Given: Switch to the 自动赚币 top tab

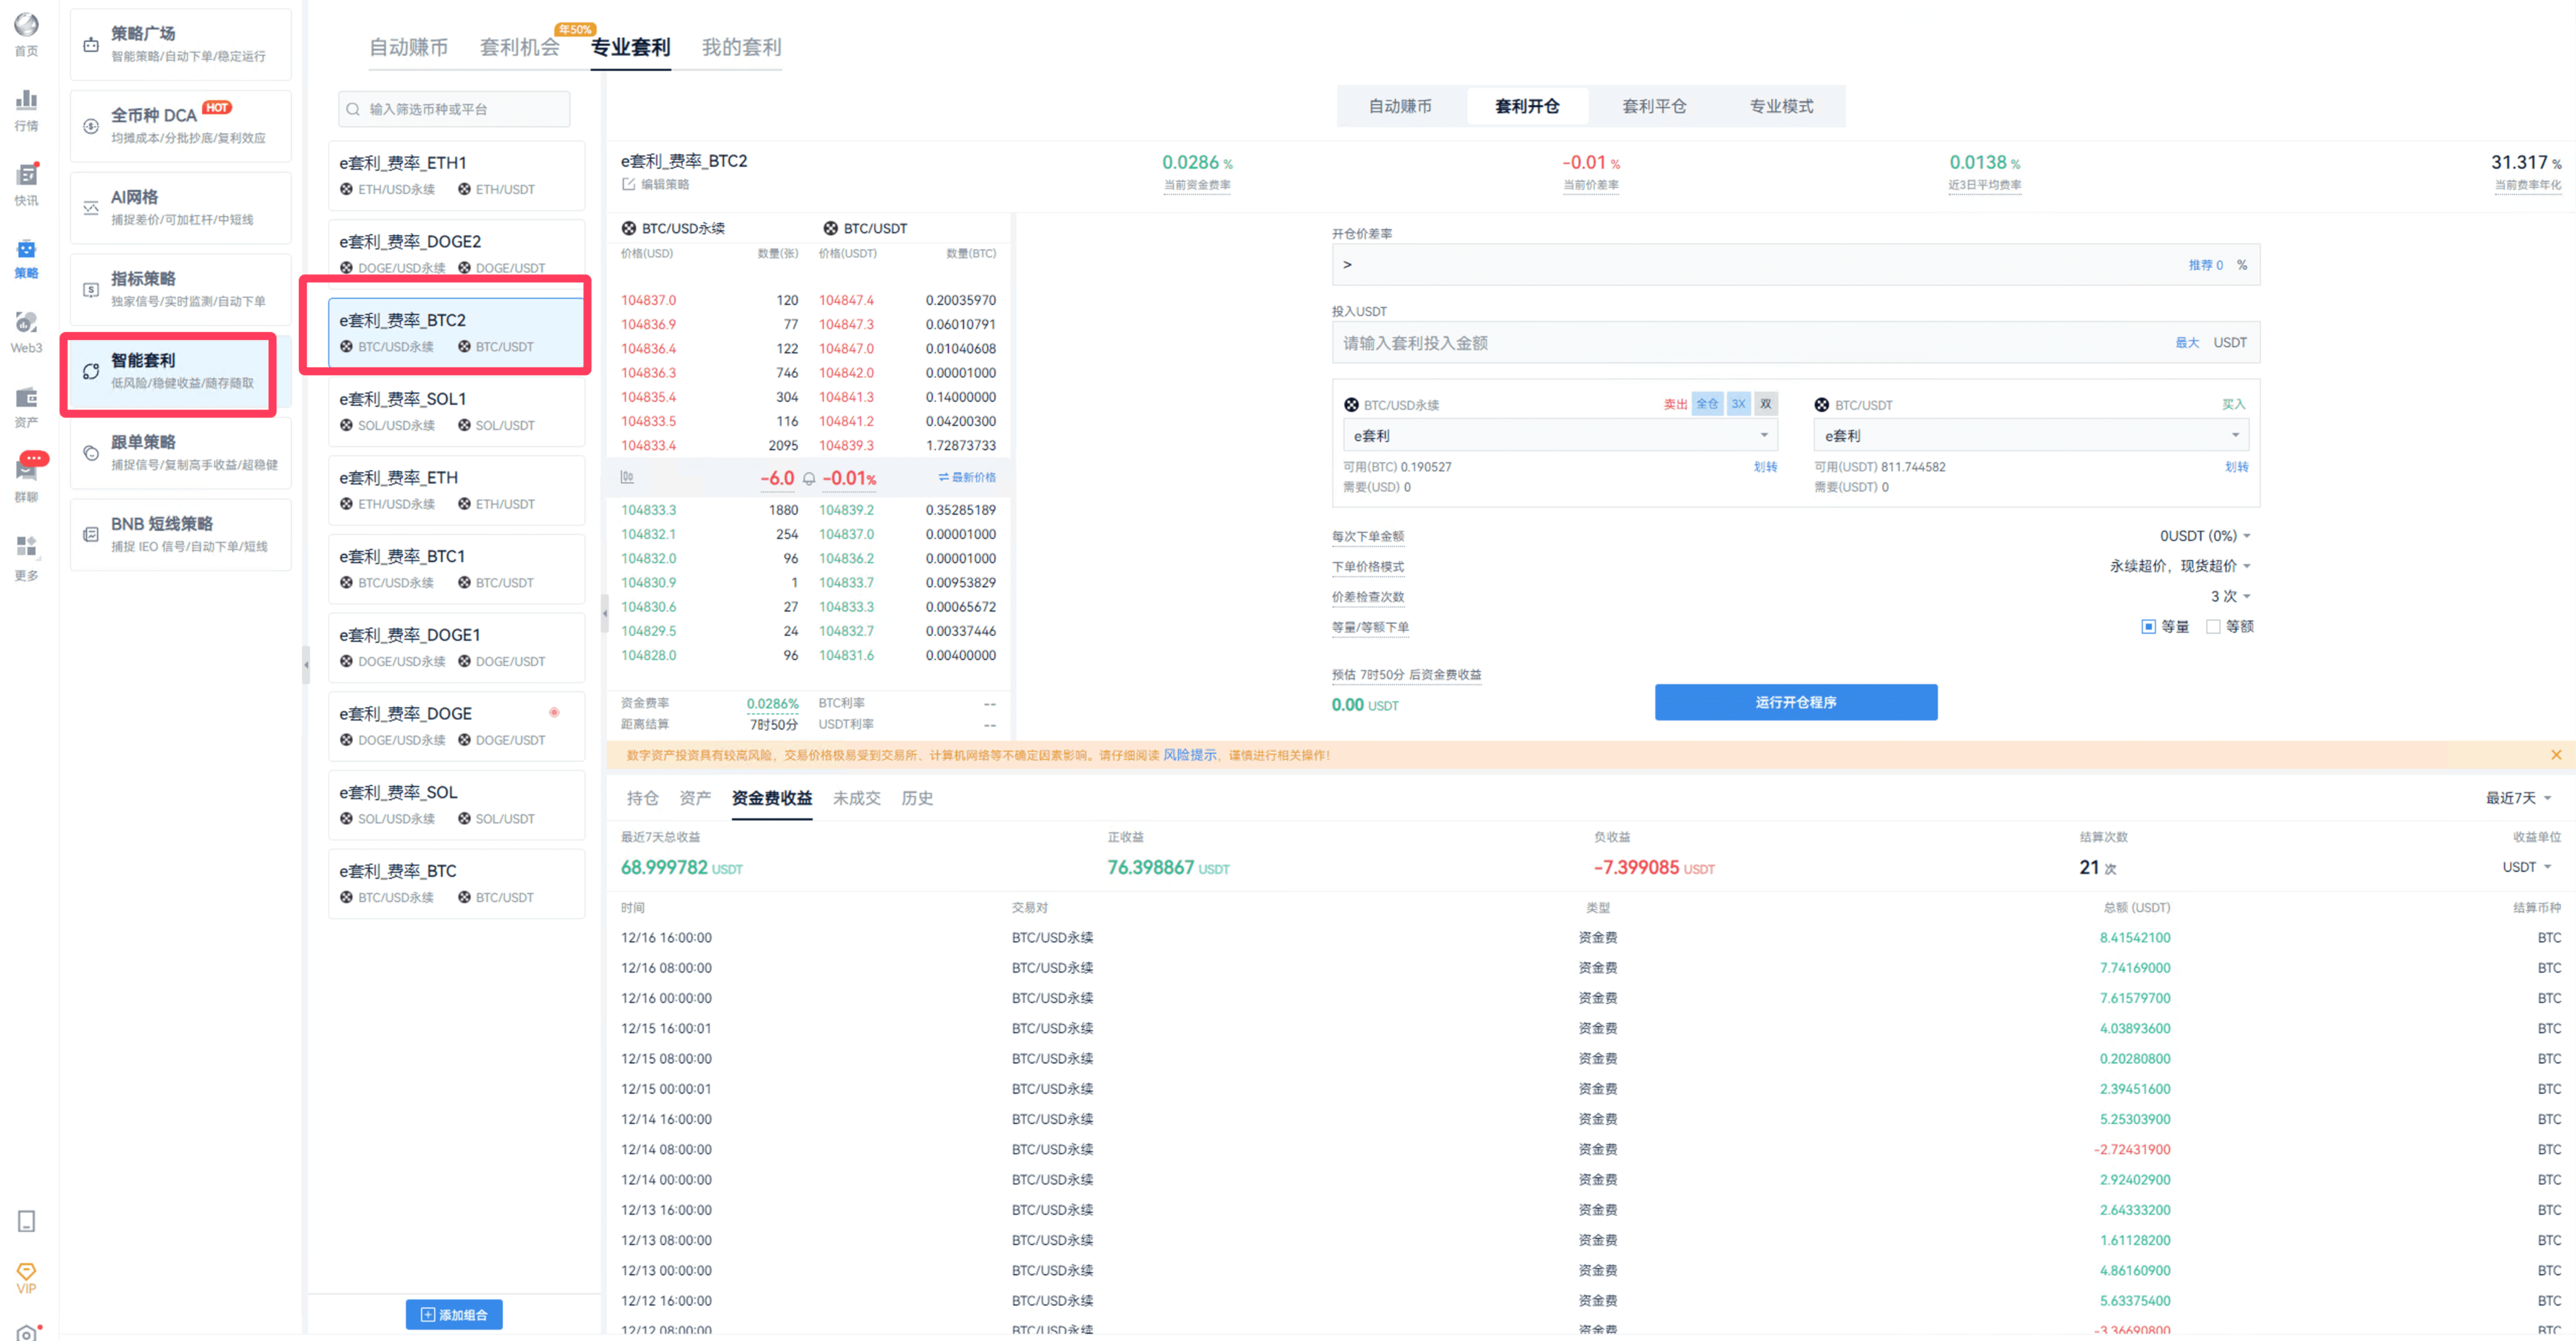Looking at the screenshot, I should click(408, 47).
